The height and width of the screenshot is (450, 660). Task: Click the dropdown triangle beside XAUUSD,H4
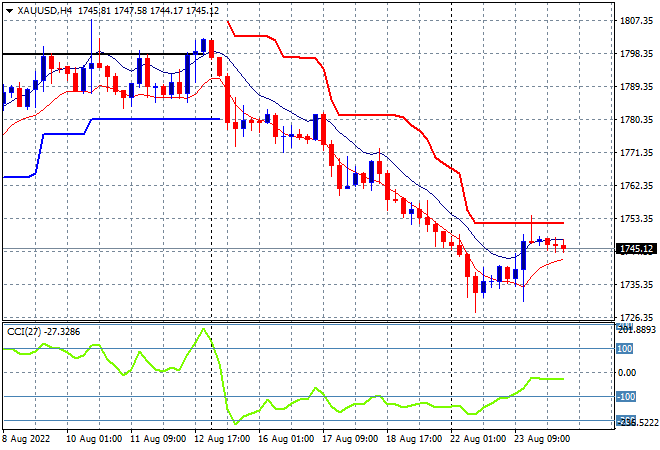[x=10, y=11]
